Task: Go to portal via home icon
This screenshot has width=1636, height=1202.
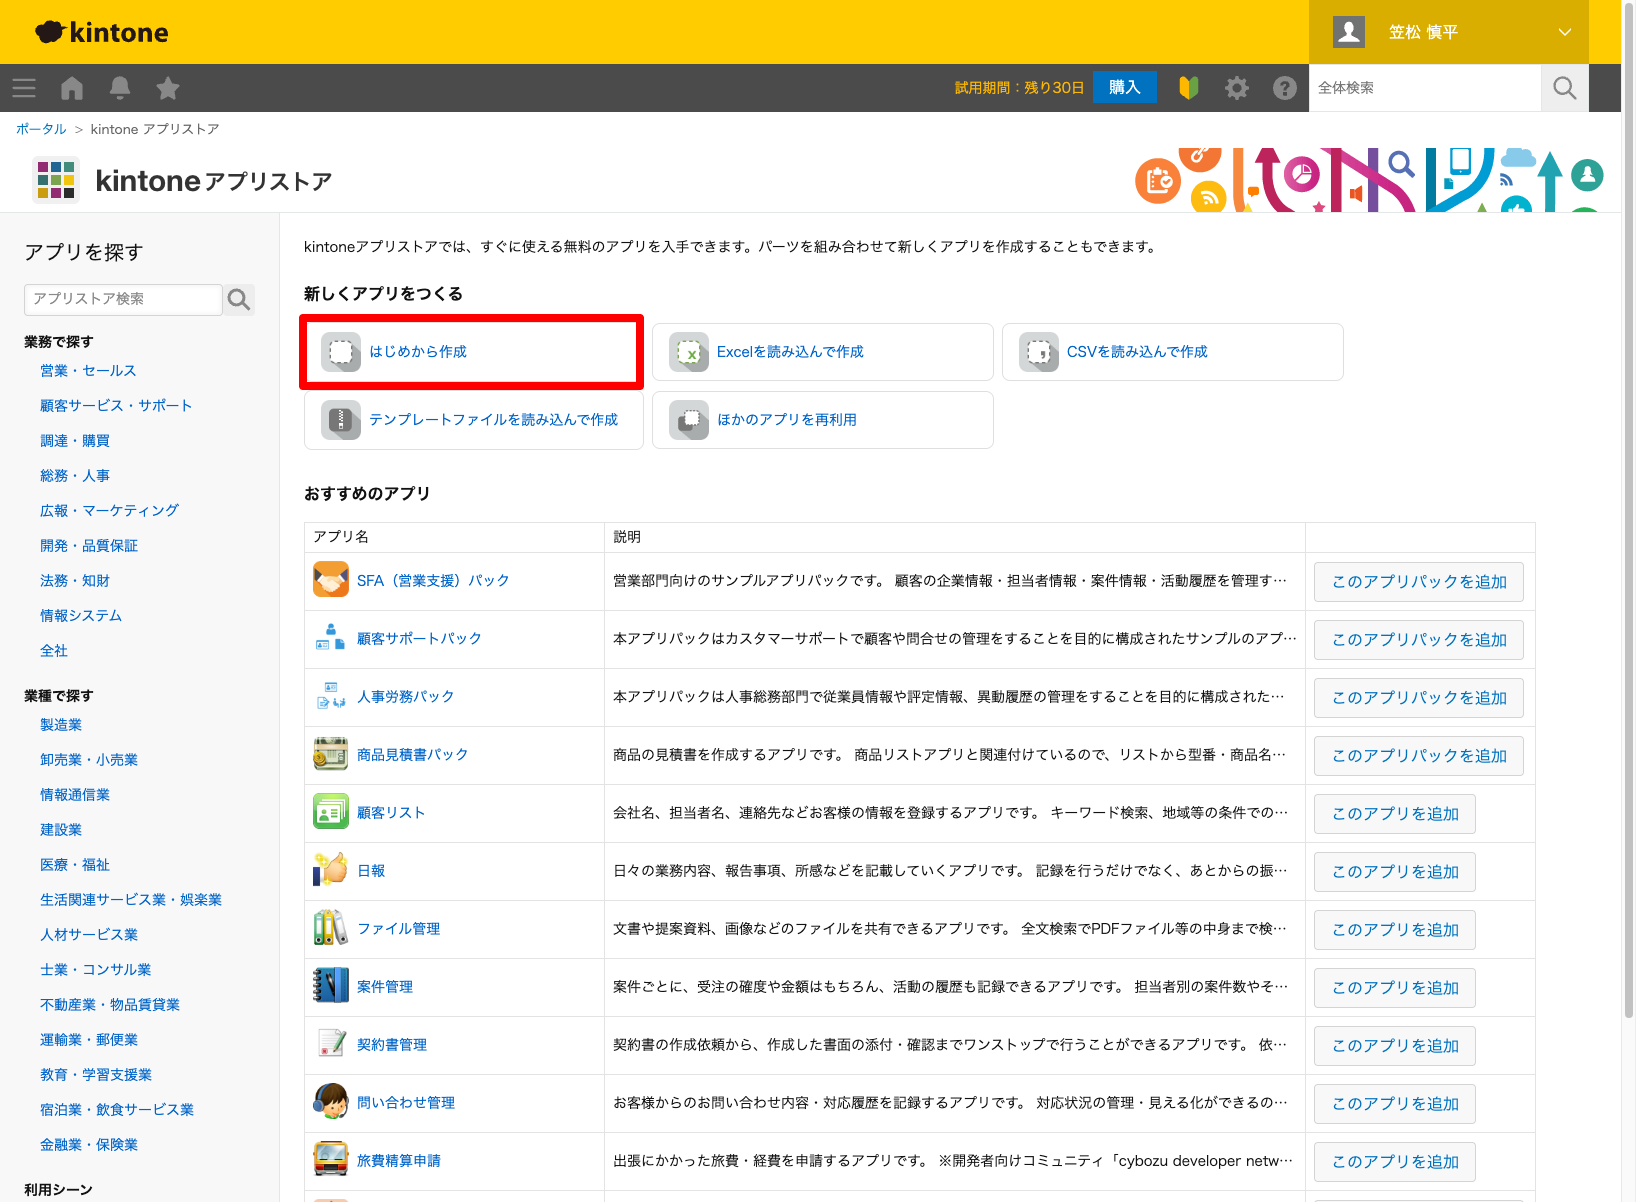Action: point(72,88)
